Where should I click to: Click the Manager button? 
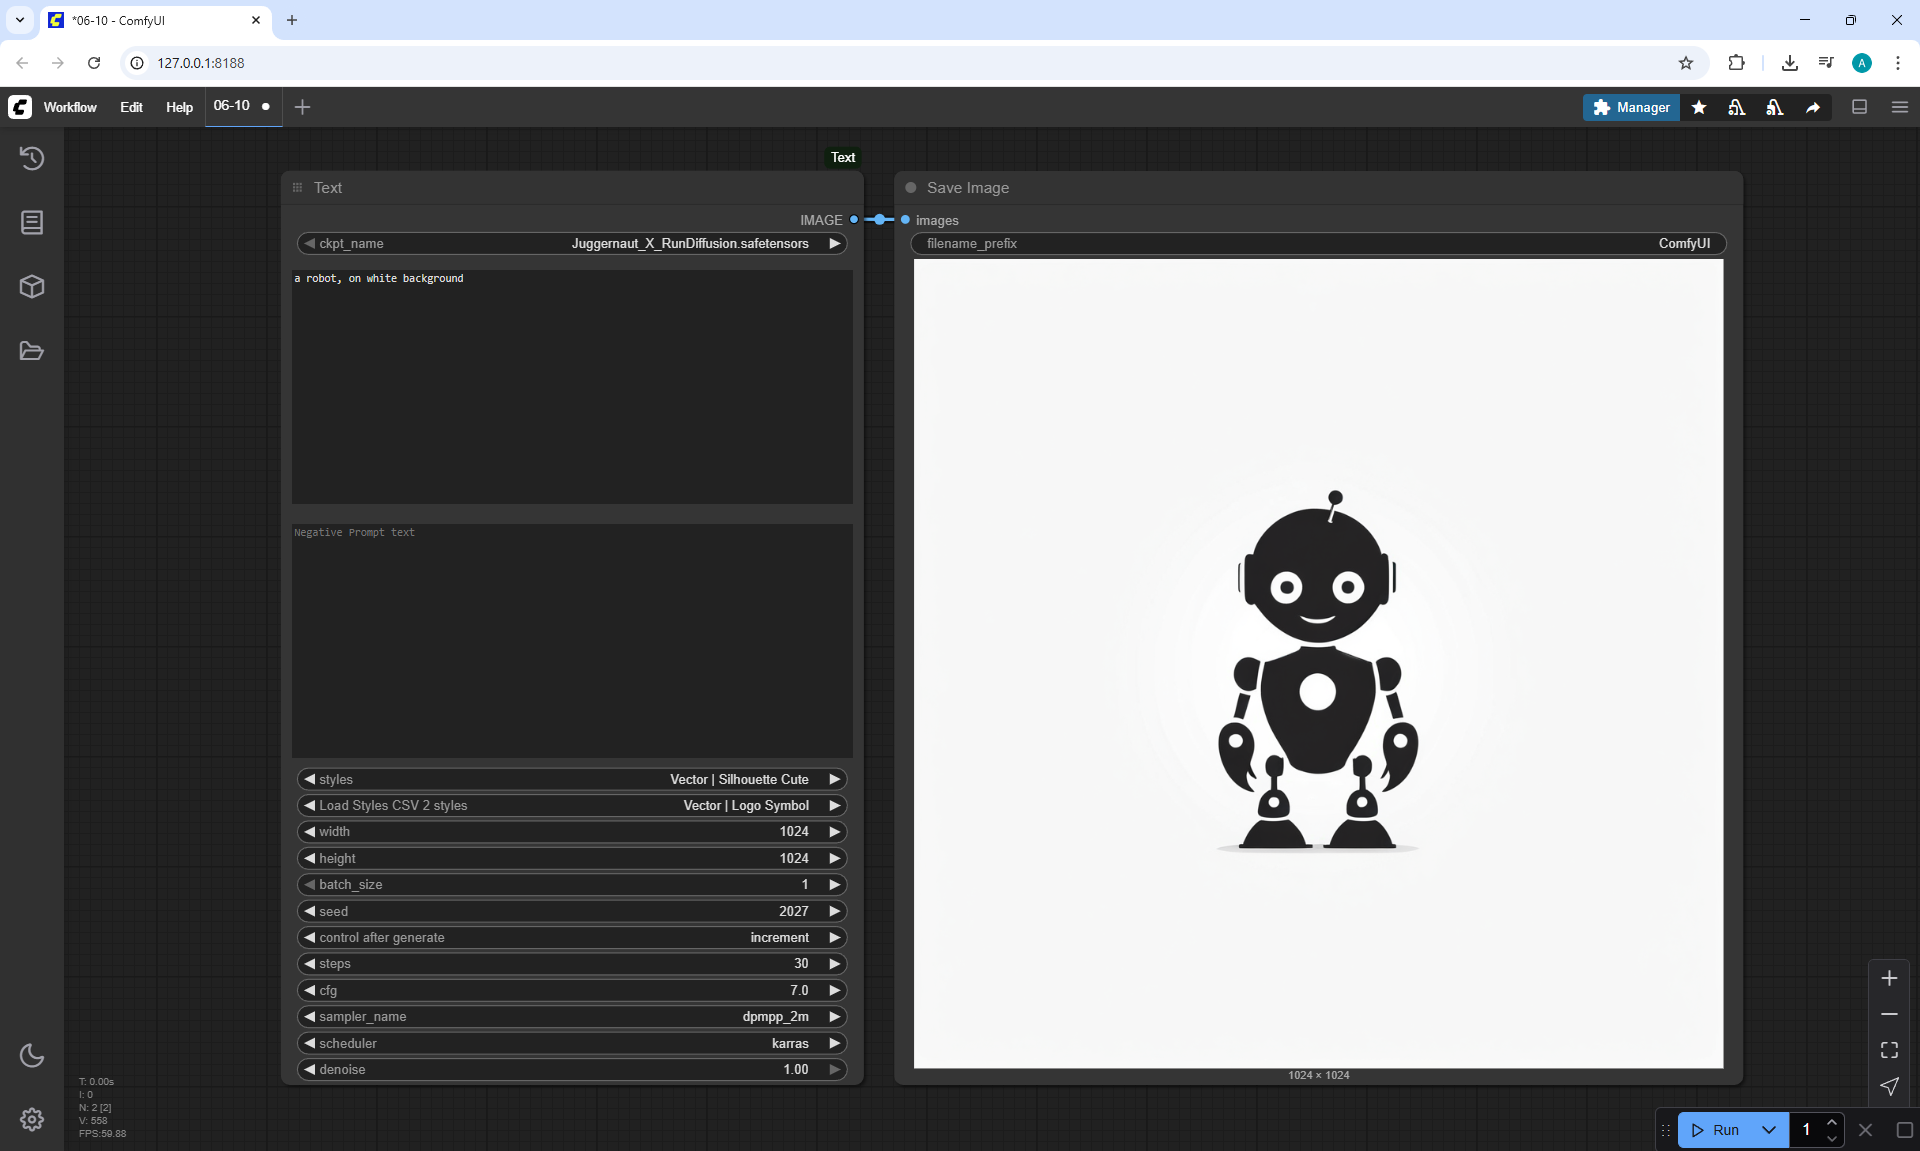coord(1631,107)
